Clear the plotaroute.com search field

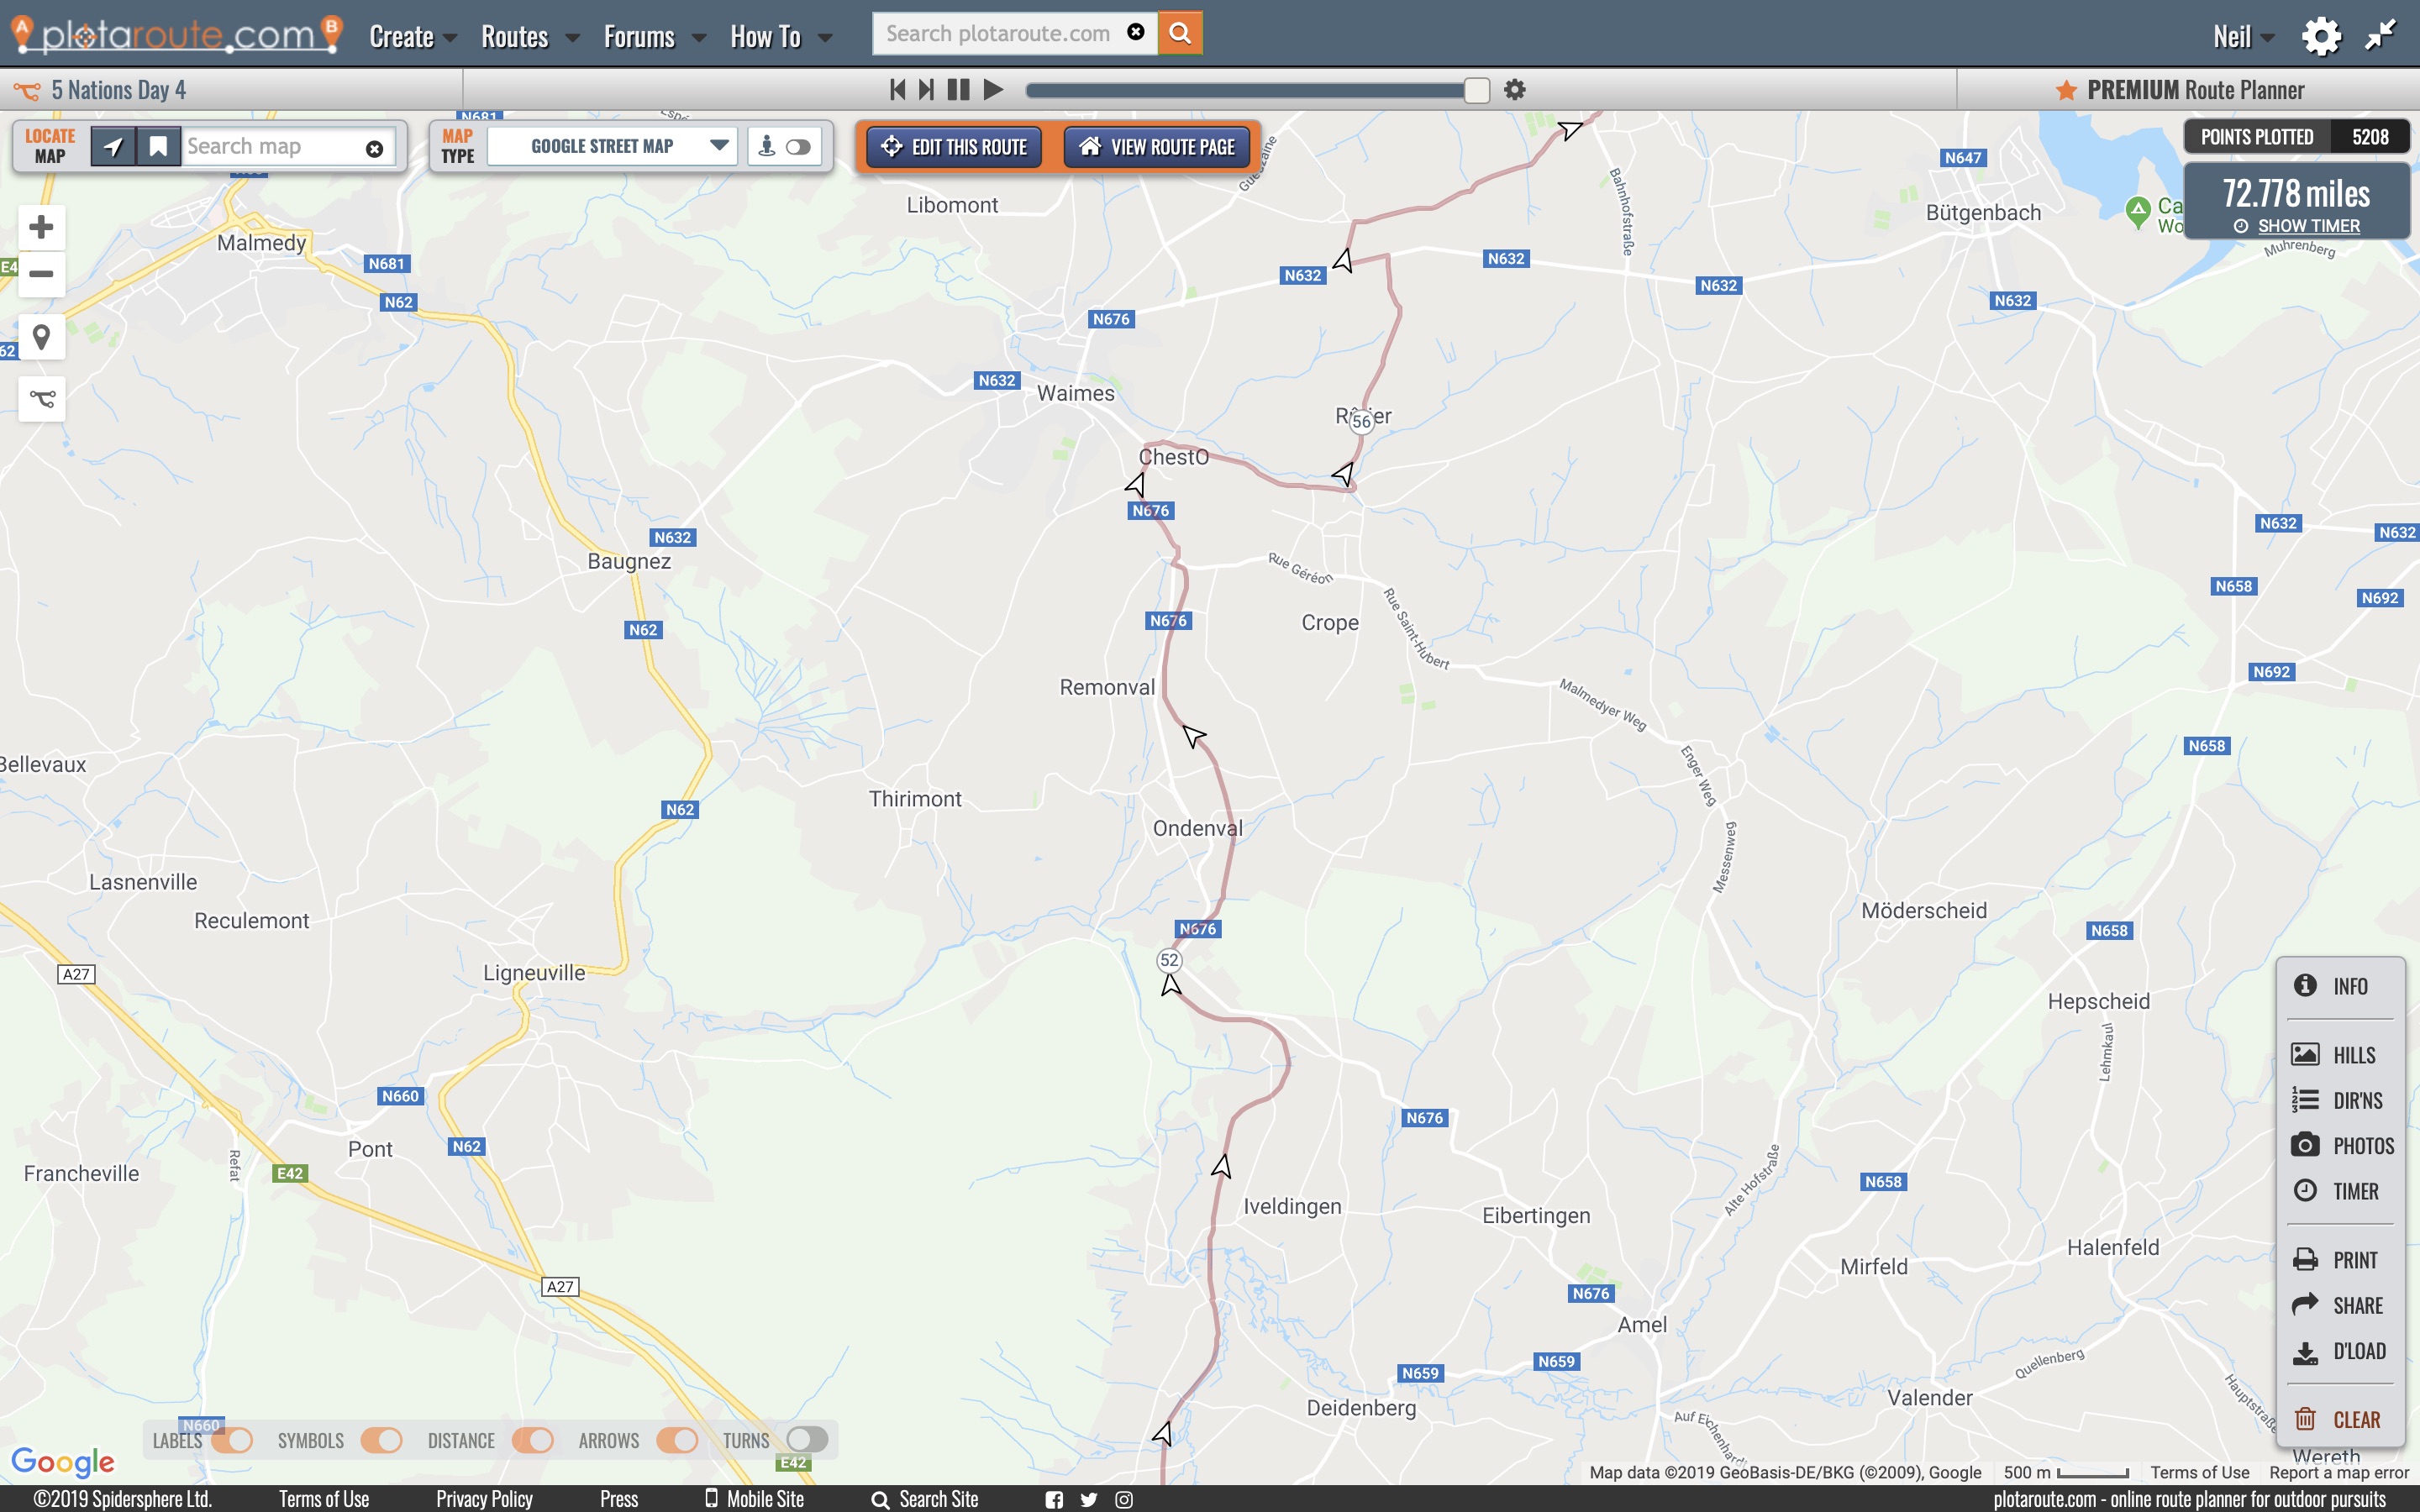1135,32
